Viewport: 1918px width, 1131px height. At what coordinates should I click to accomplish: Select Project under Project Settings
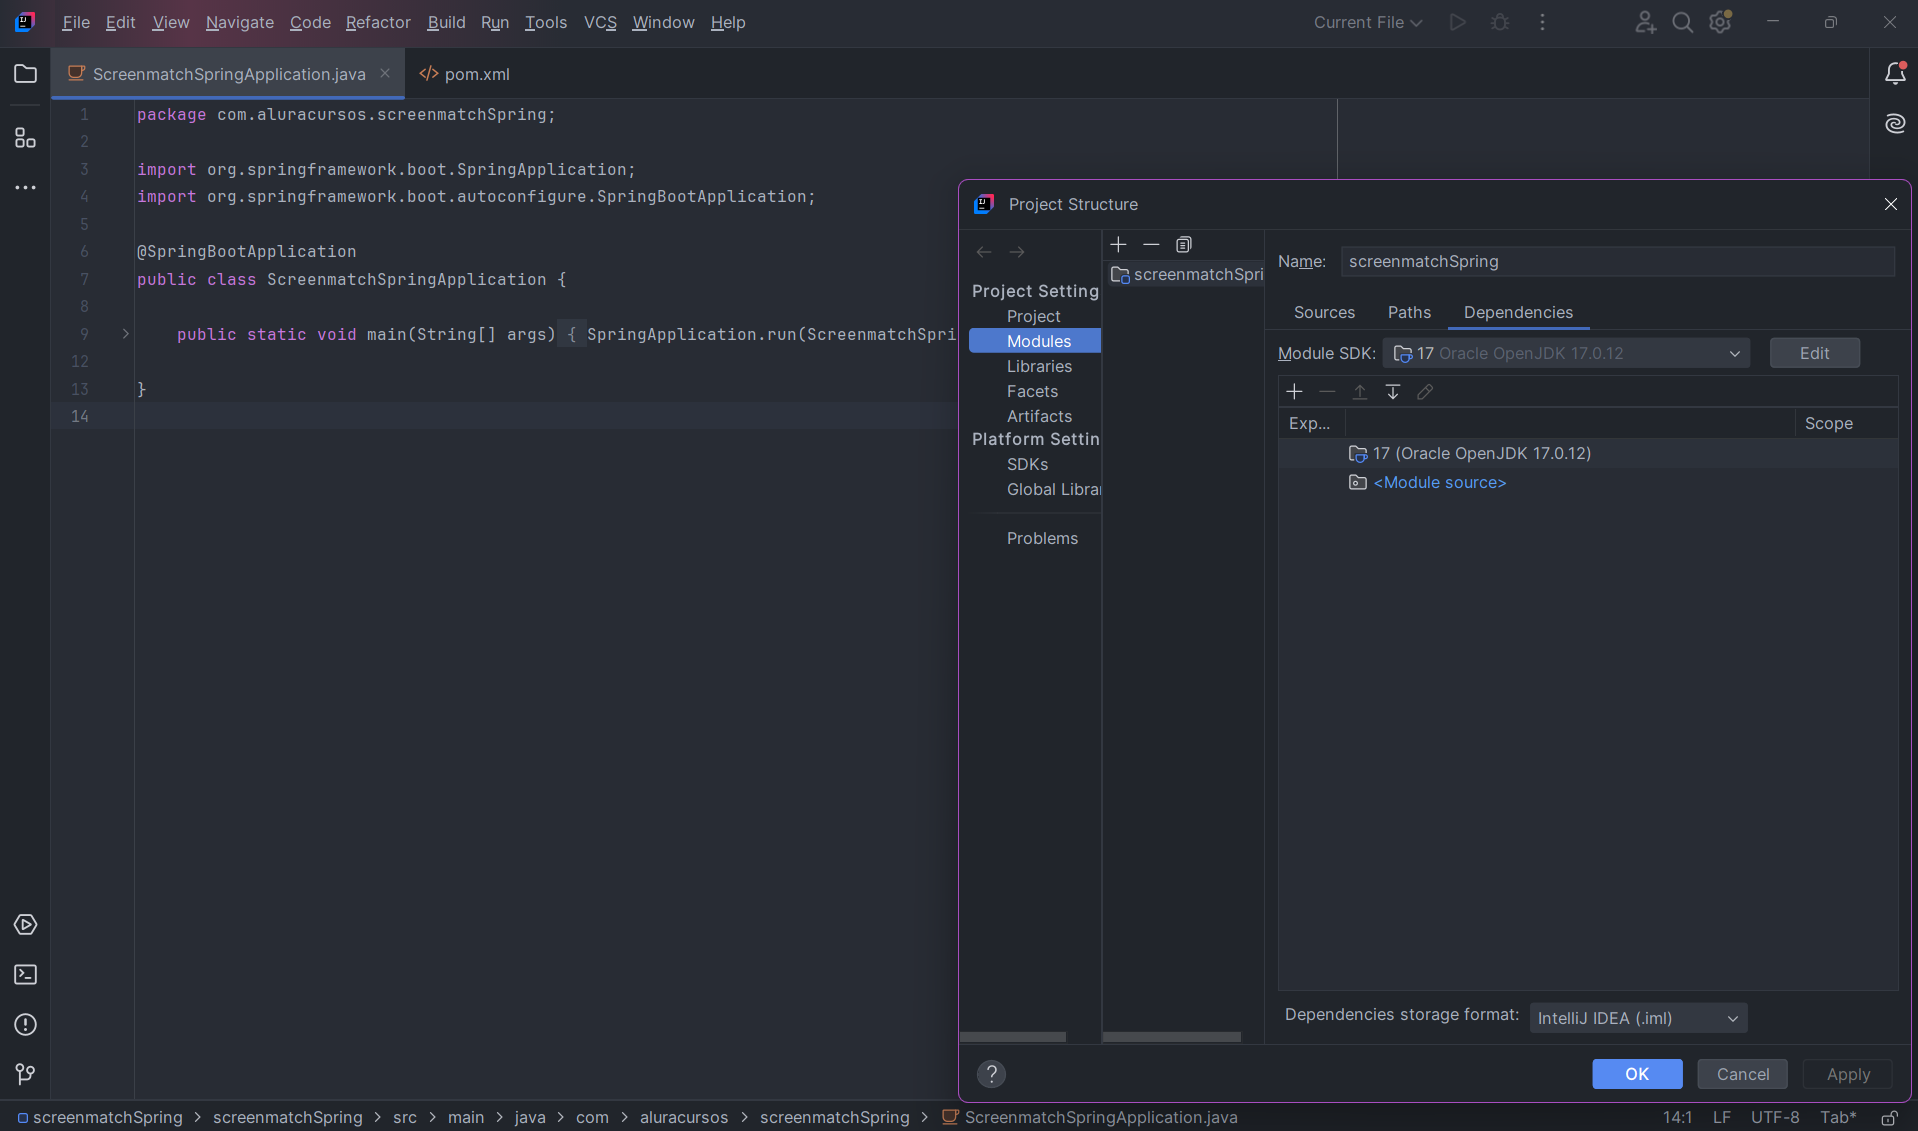[x=1034, y=316]
